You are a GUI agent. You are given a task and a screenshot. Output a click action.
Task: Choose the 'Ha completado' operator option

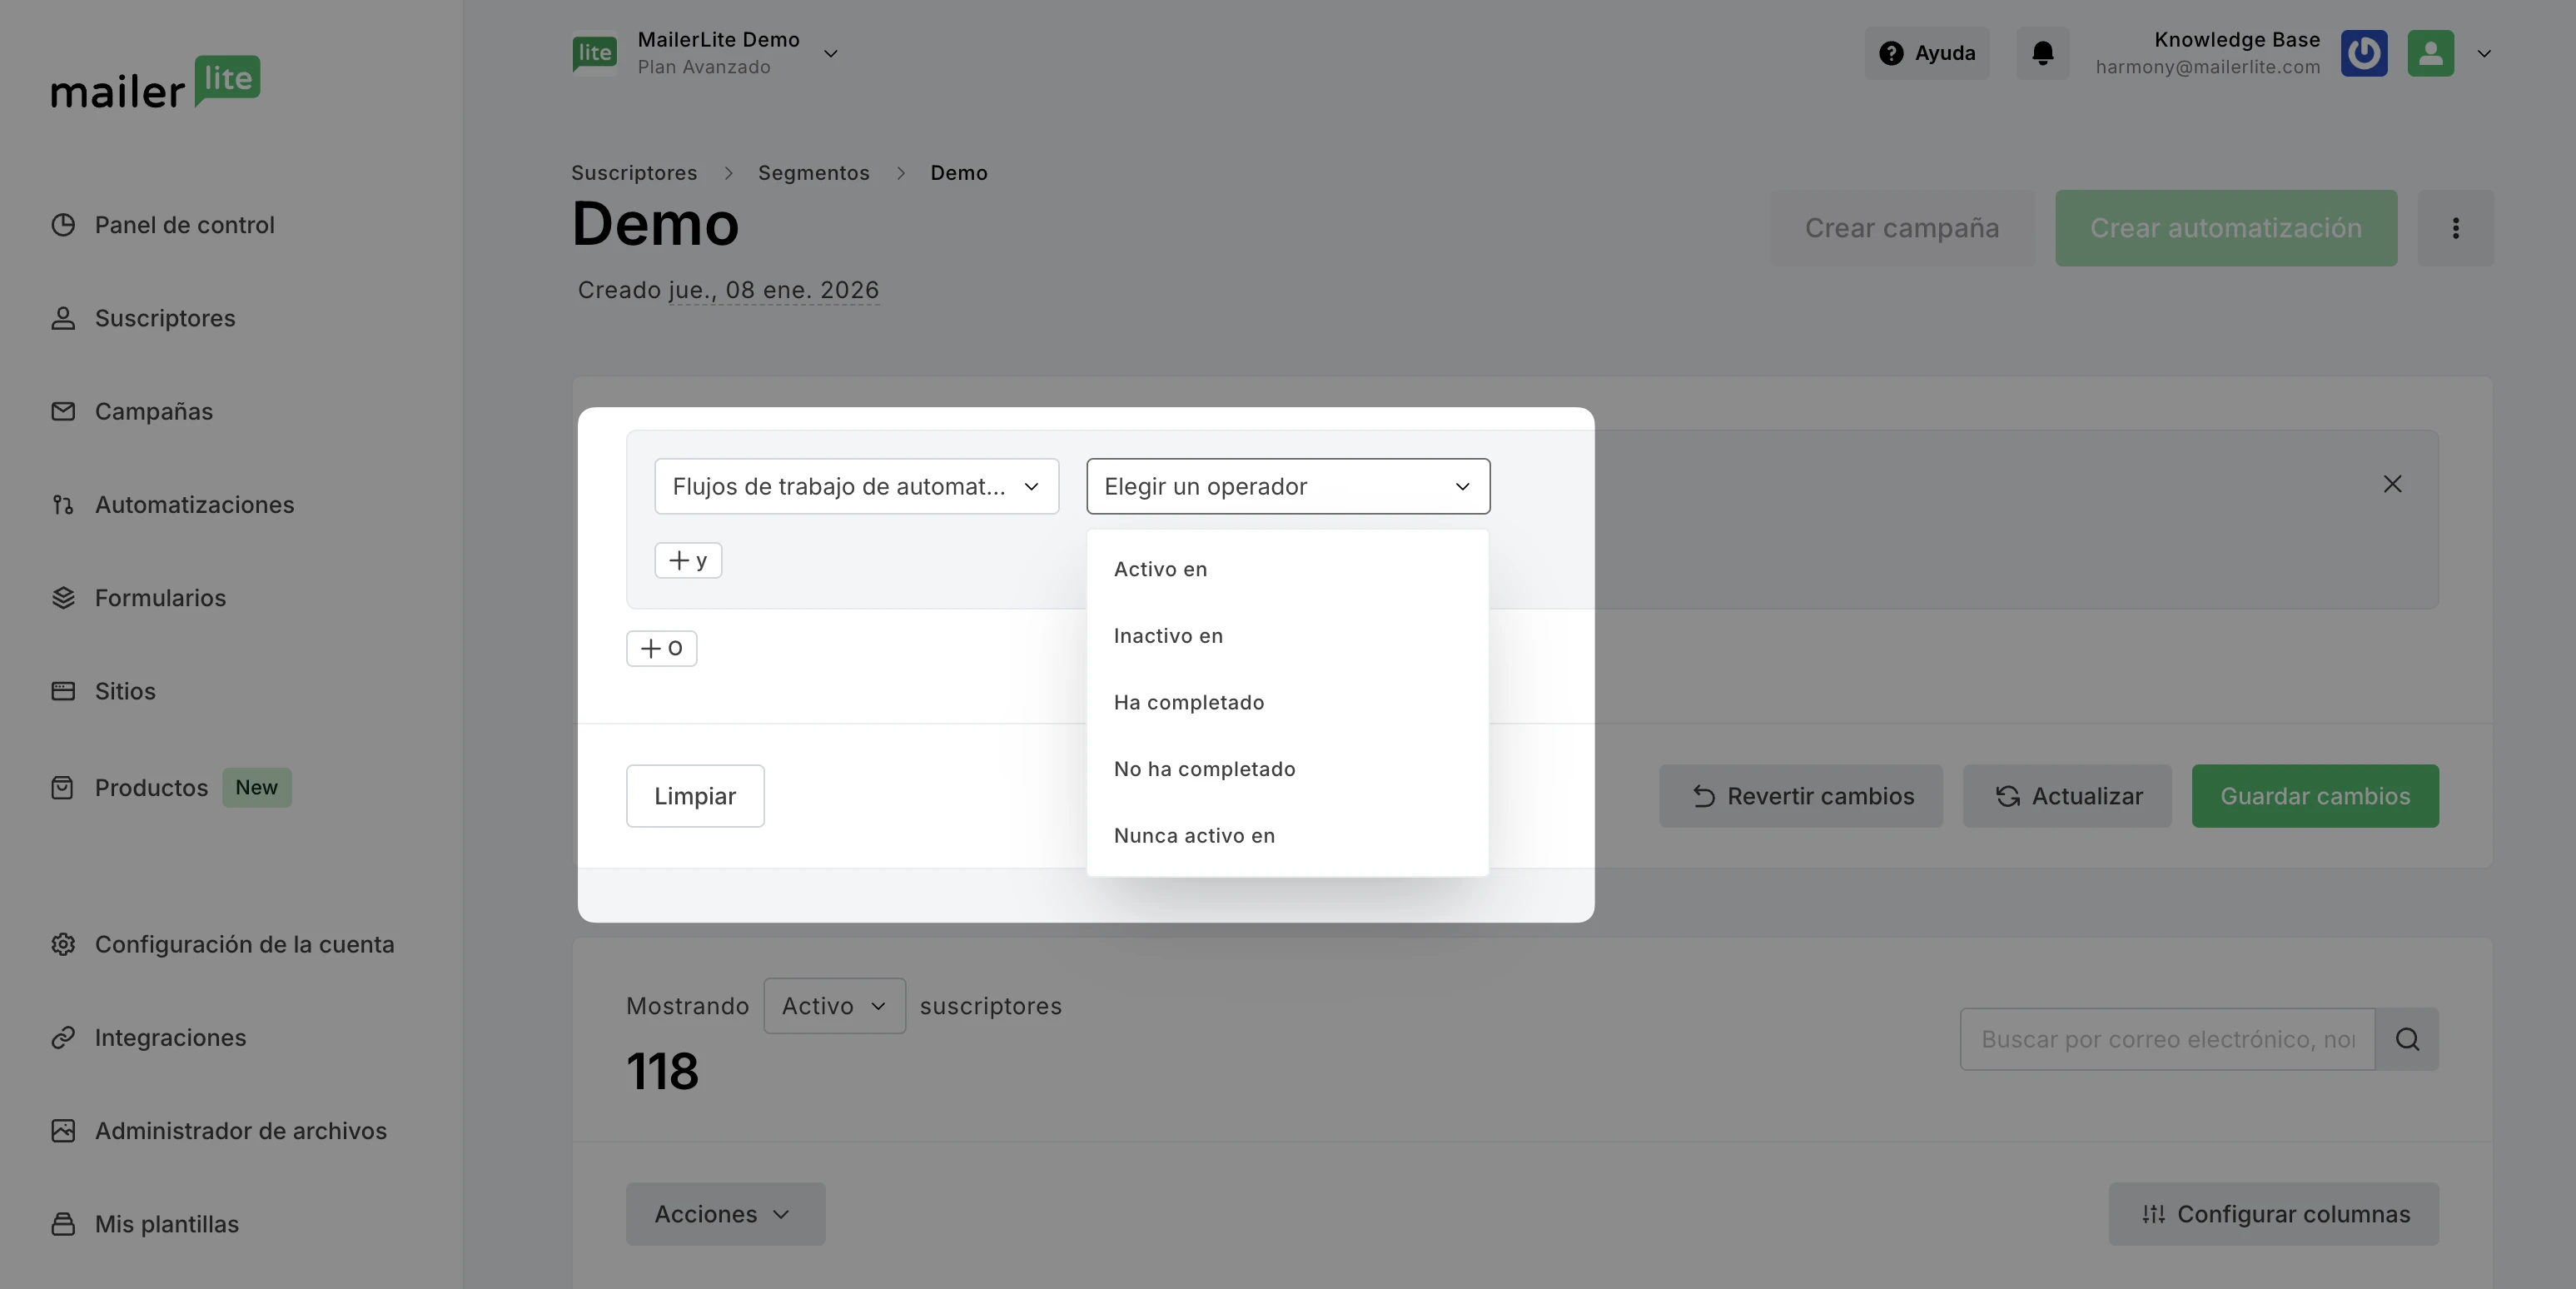1188,702
